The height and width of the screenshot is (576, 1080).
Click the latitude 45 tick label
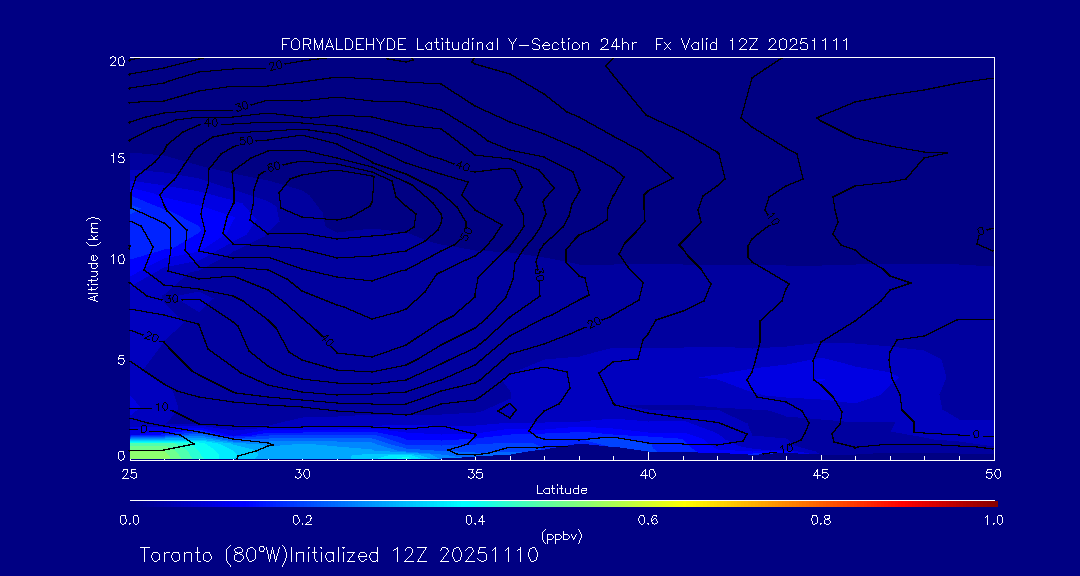tap(821, 473)
